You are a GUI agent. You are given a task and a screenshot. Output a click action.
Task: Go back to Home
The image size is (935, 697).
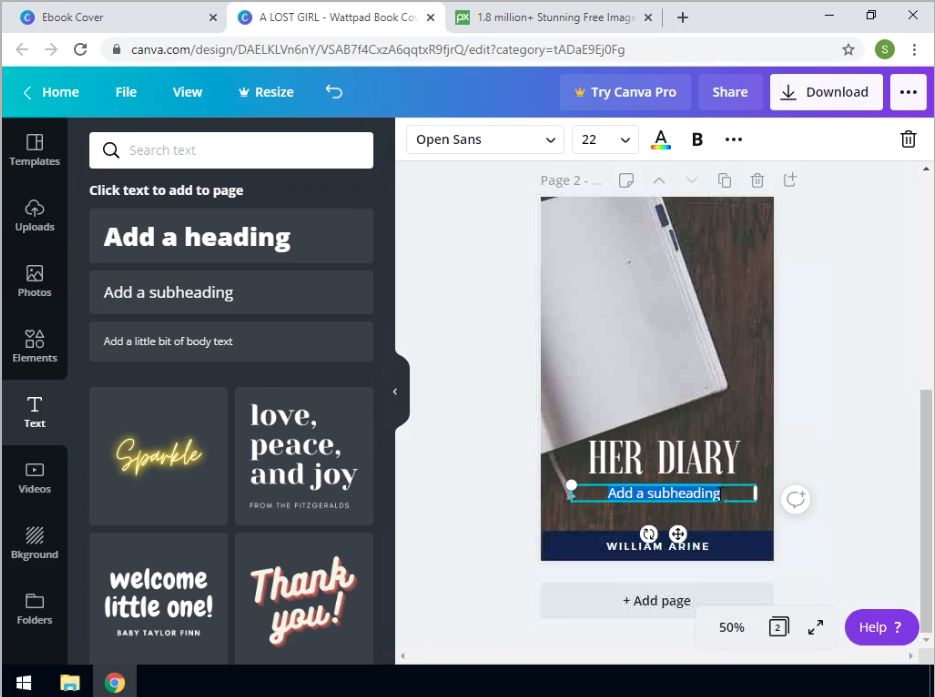51,92
